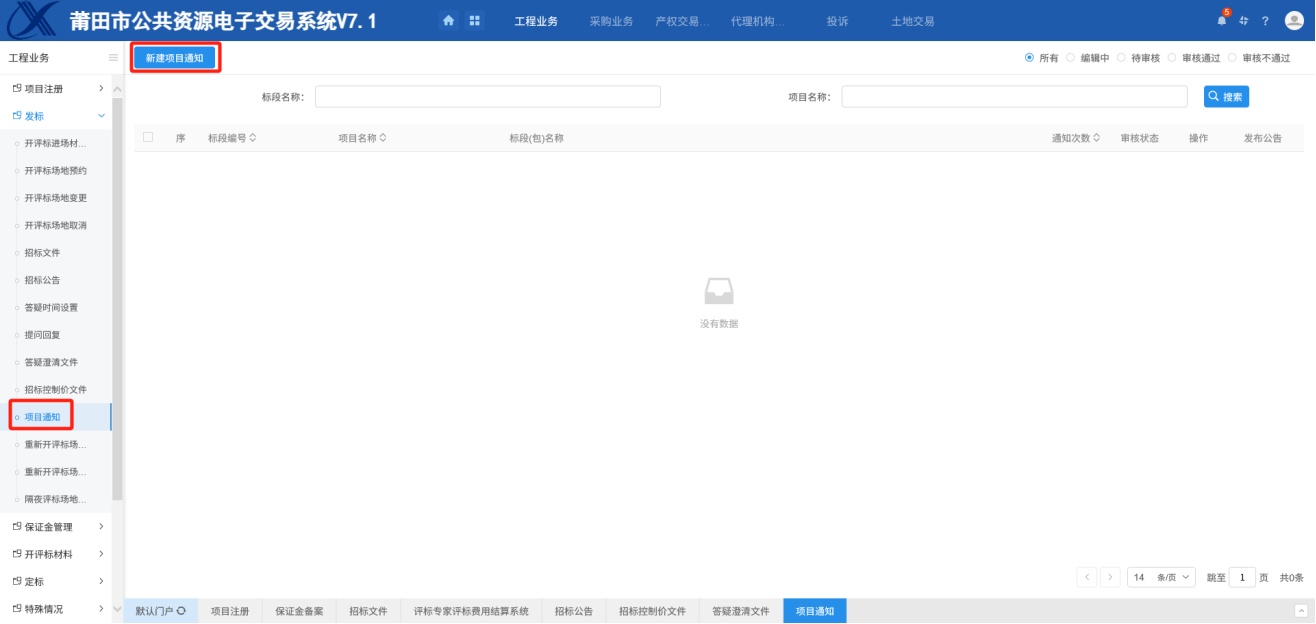Viewport: 1316px width, 624px height.
Task: Switch to the 招标文件 bottom tab
Action: pyautogui.click(x=367, y=611)
